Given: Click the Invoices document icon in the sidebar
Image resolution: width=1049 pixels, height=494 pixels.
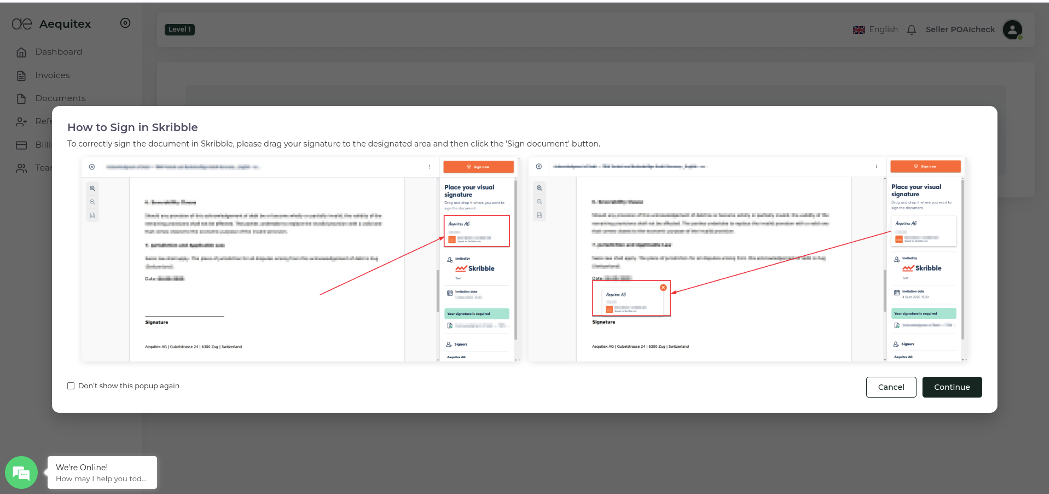Looking at the screenshot, I should tap(21, 76).
